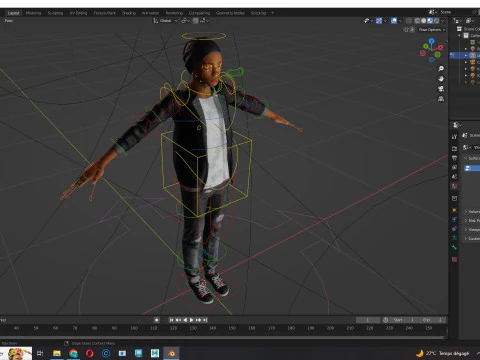This screenshot has height=360, width=480.
Task: Switch to solid viewport shading
Action: [423, 21]
